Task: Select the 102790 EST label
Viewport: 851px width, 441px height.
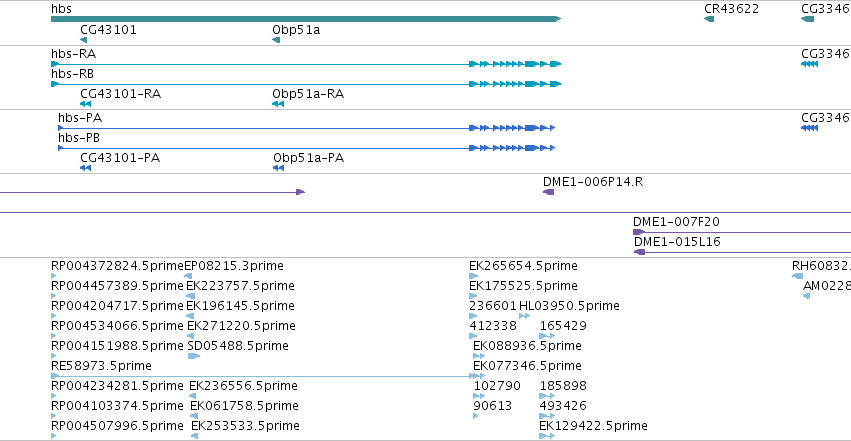Action: [x=497, y=386]
